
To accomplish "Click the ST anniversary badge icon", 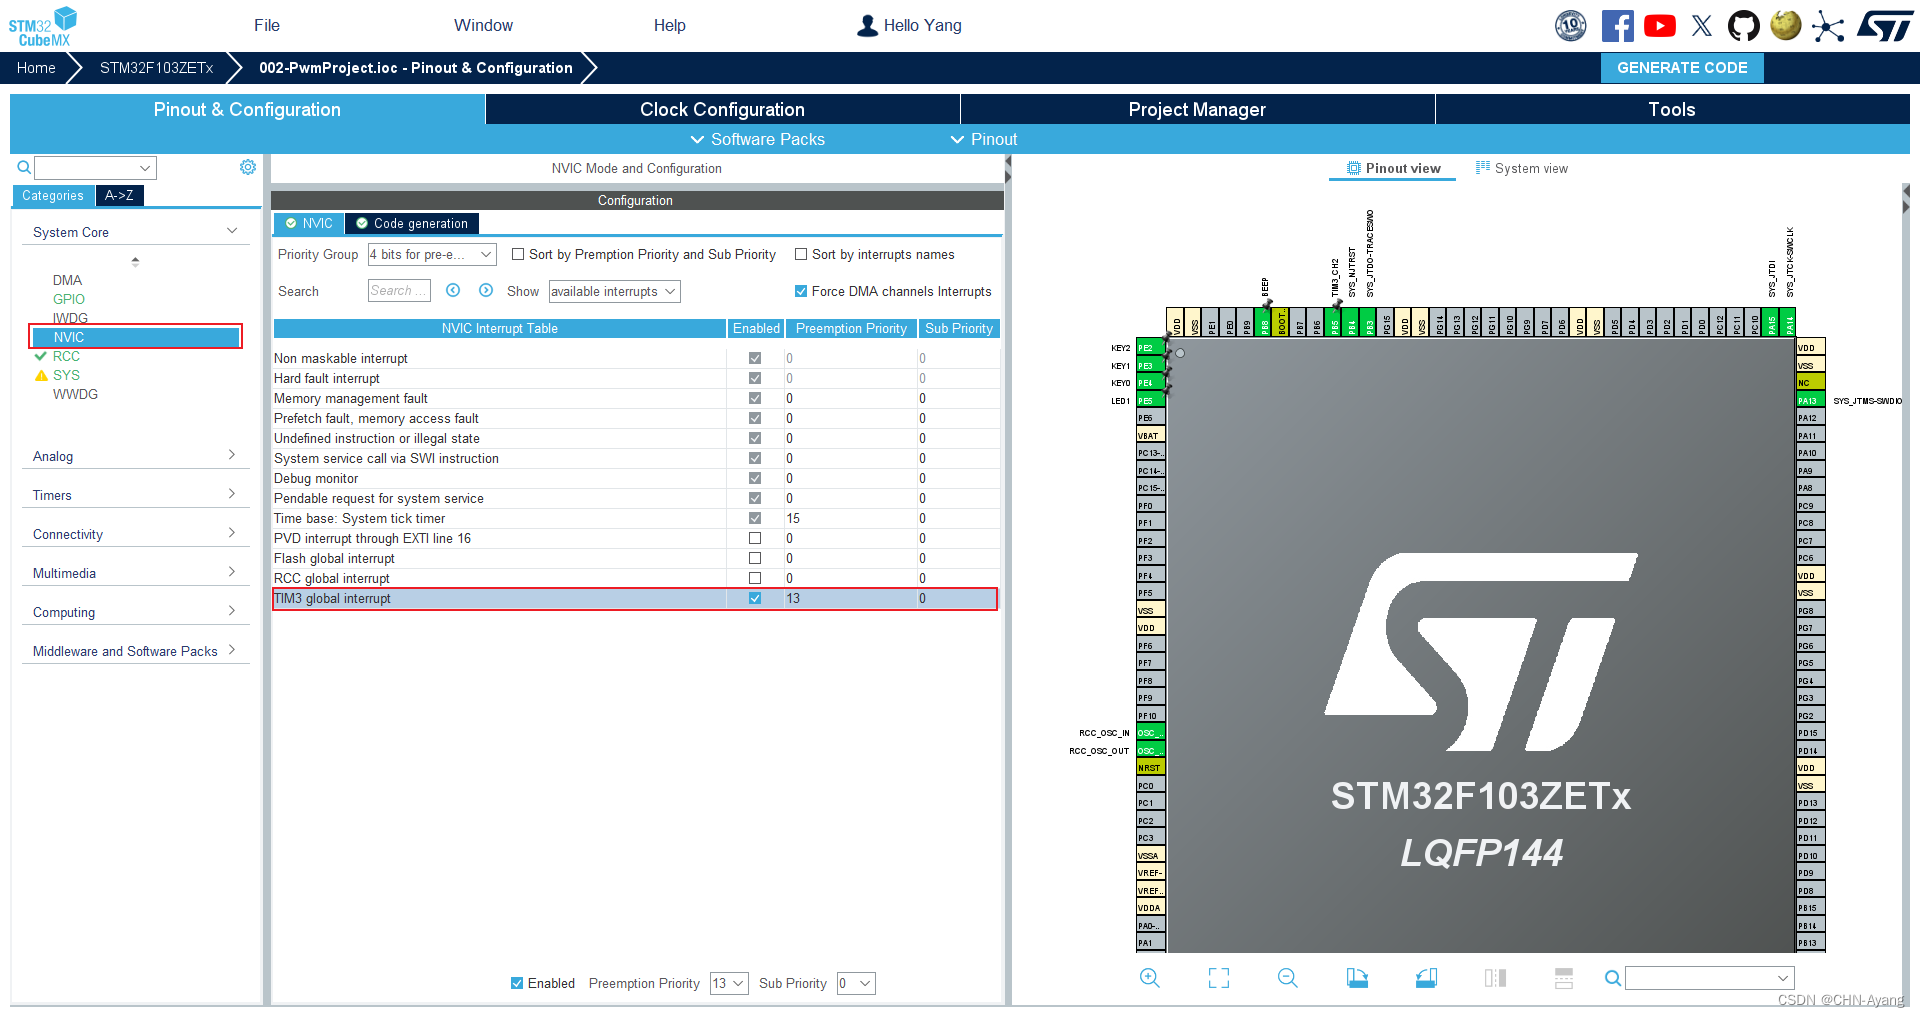I will click(1571, 26).
